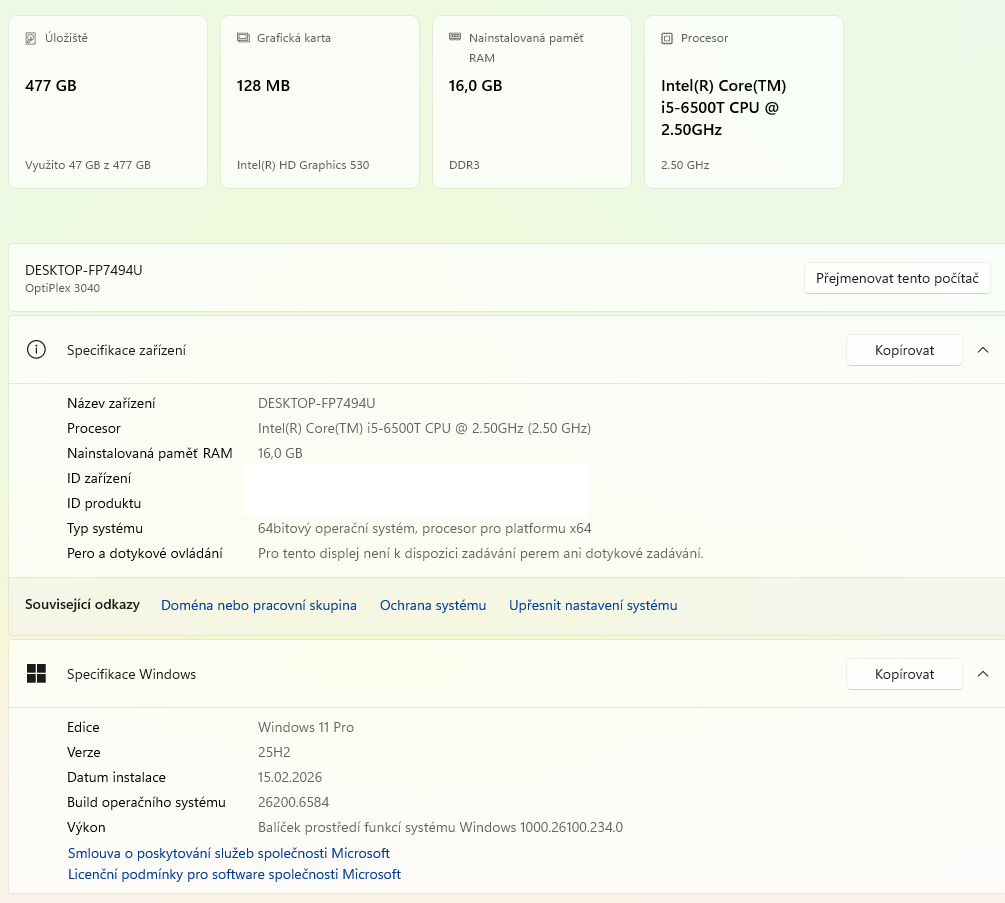This screenshot has width=1005, height=903.
Task: Copy Windows specs with the Kopírovat button
Action: 904,674
